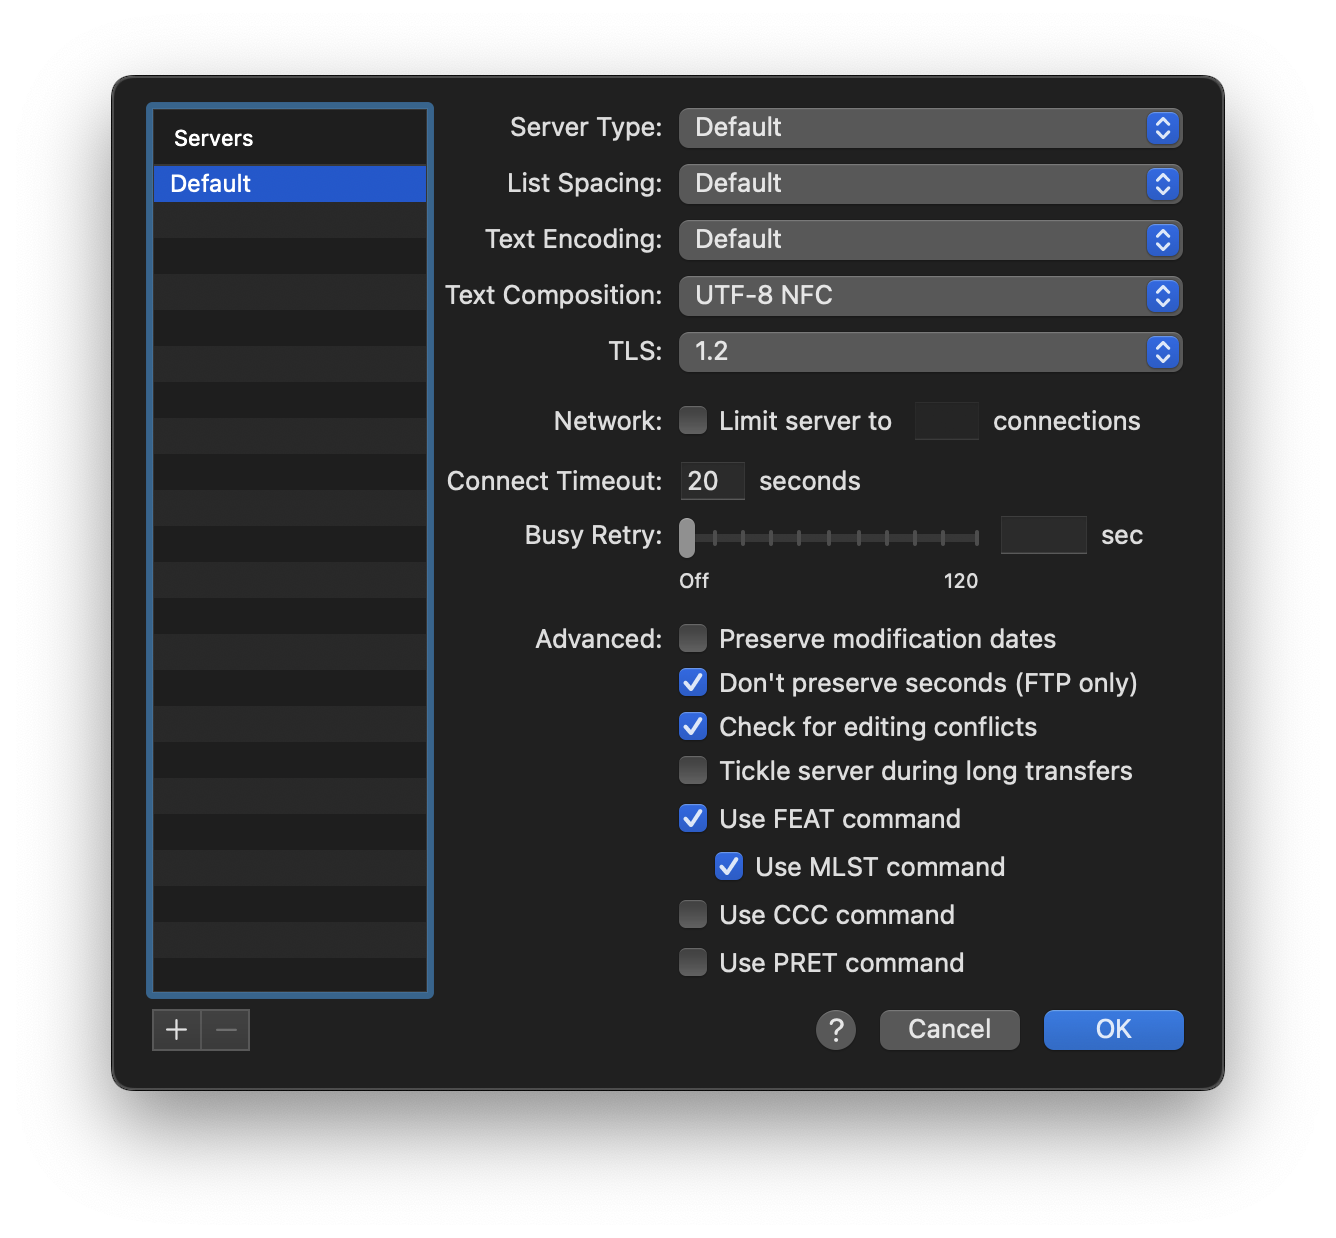Enable Preserve modification dates checkbox
This screenshot has height=1238, width=1336.
[x=693, y=638]
